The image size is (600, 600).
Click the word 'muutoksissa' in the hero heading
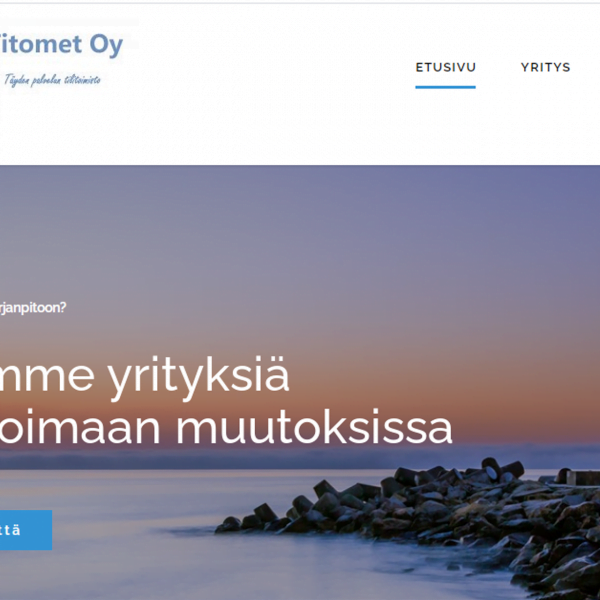[314, 427]
